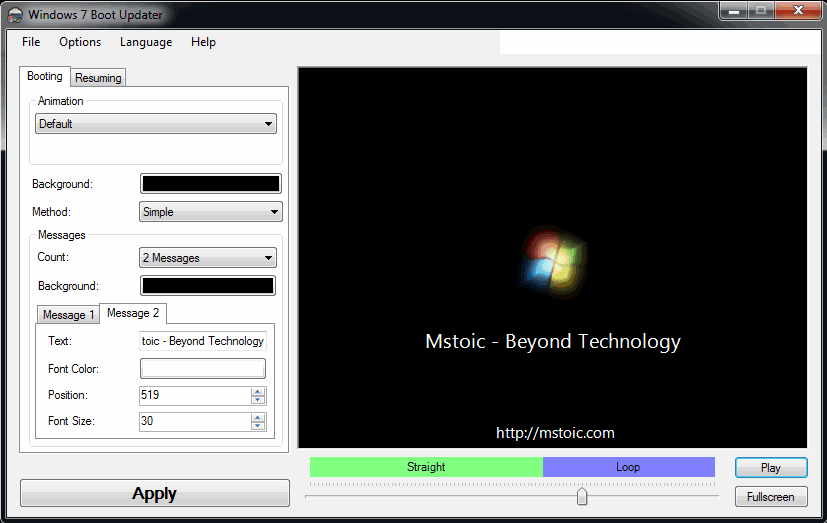Image resolution: width=827 pixels, height=523 pixels.
Task: Select the Message 1 tab
Action: [69, 315]
